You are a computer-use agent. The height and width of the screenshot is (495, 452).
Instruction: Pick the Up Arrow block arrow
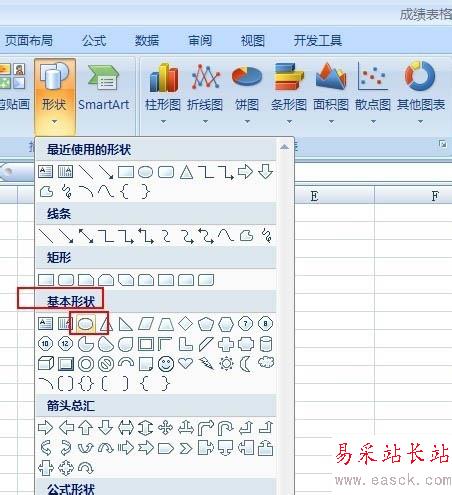[x=86, y=428]
